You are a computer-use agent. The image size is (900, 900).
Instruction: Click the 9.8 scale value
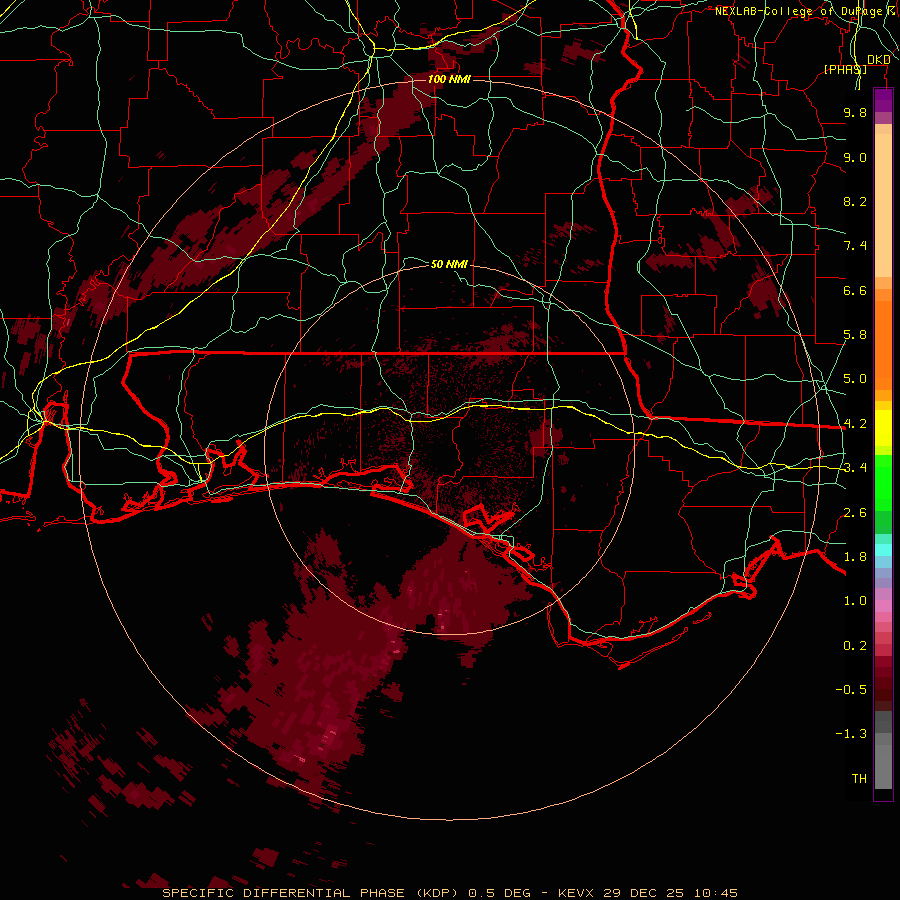coord(855,112)
